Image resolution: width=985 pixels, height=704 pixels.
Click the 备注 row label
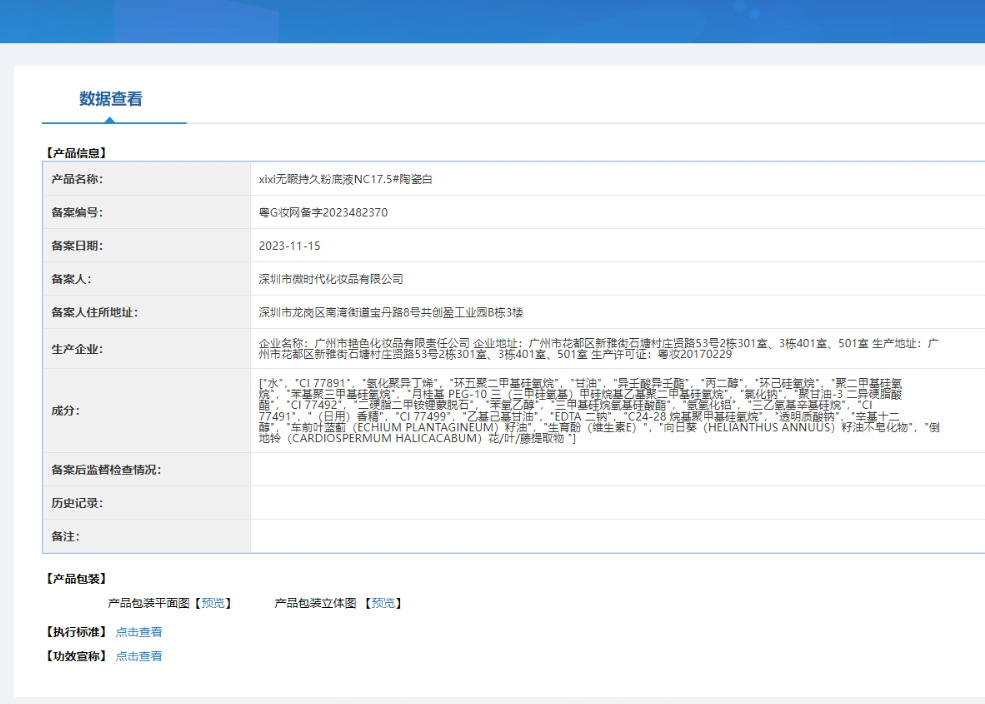coord(65,536)
